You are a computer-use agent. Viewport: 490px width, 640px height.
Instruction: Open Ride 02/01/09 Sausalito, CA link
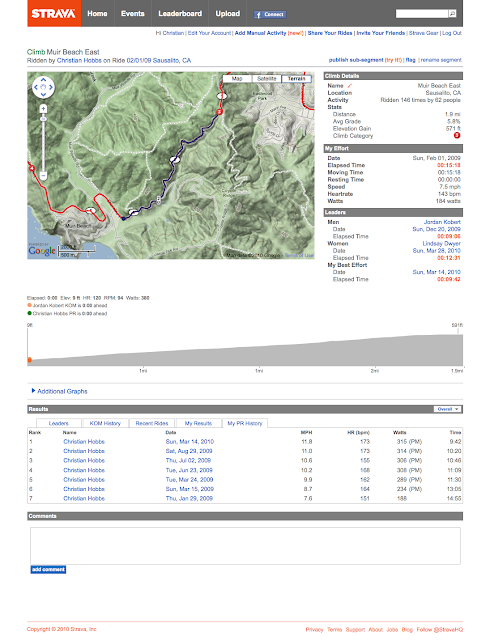pos(159,60)
